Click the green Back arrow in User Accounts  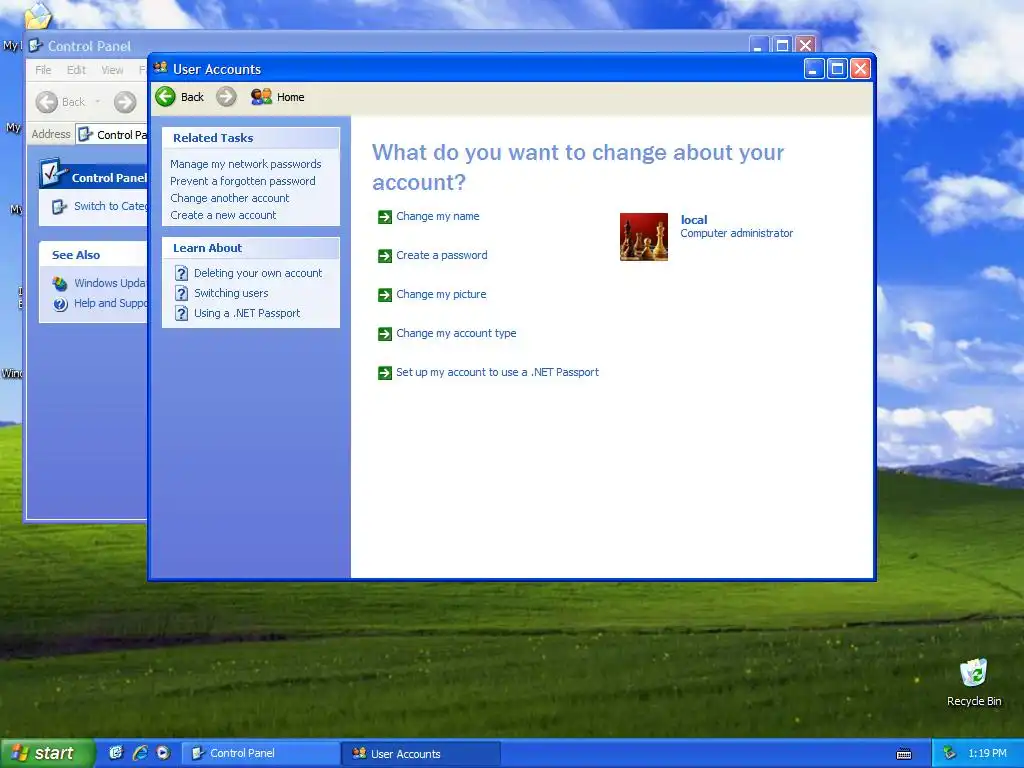point(165,97)
